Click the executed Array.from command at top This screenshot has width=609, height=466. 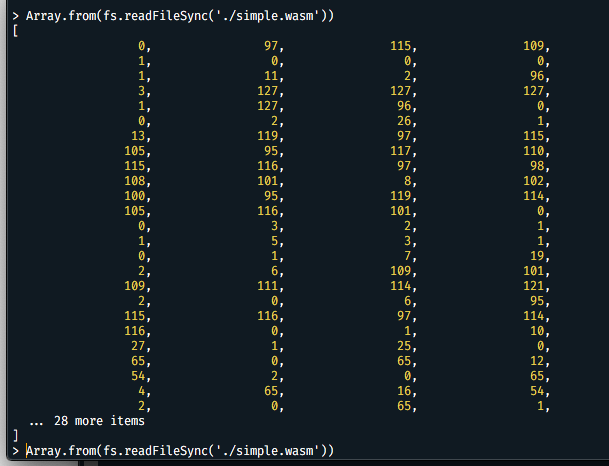(180, 15)
